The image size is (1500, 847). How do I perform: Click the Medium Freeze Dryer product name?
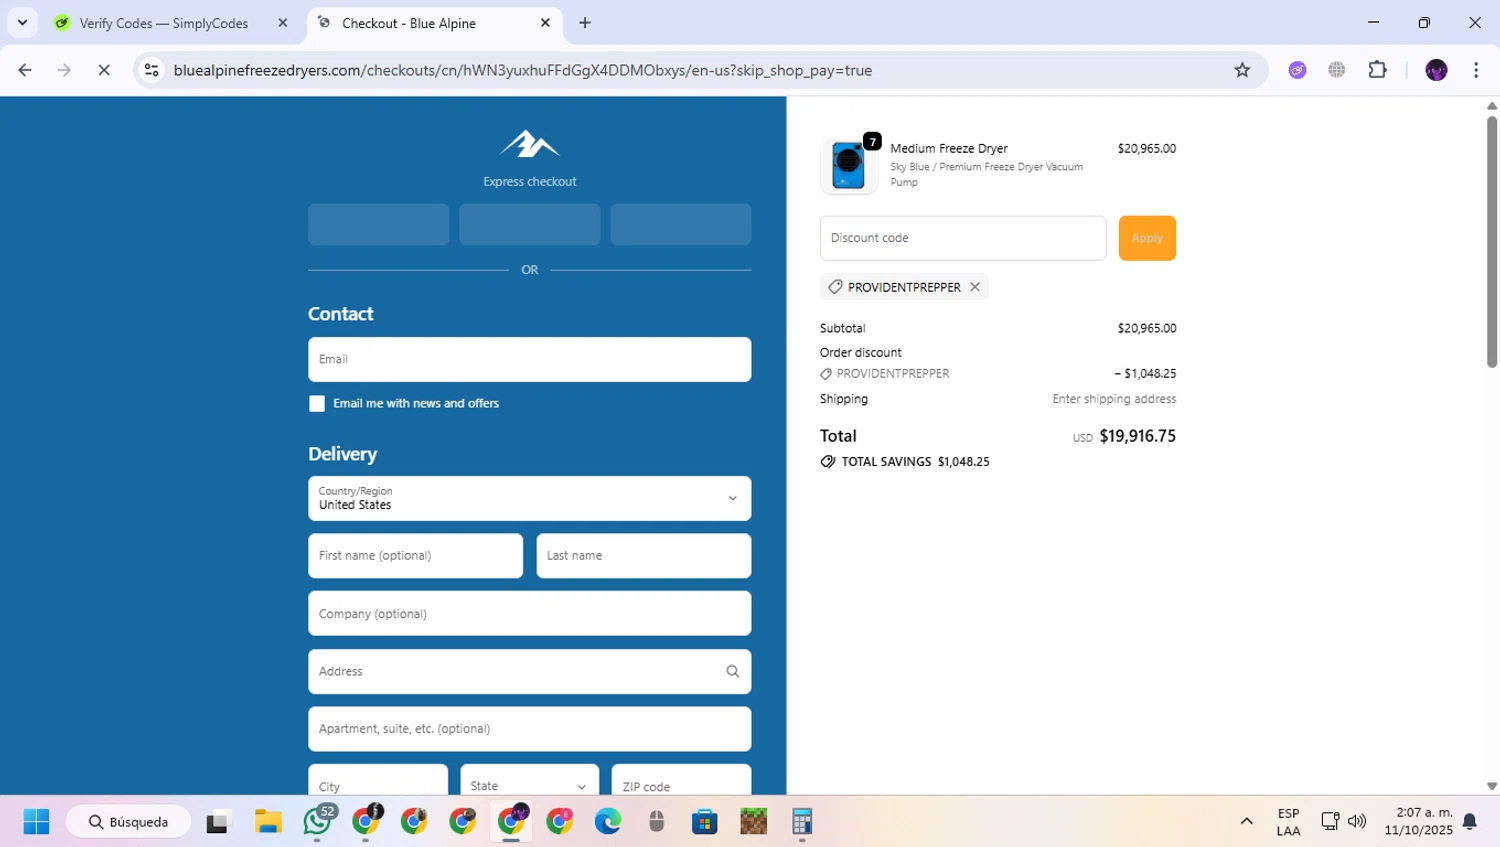click(x=949, y=148)
